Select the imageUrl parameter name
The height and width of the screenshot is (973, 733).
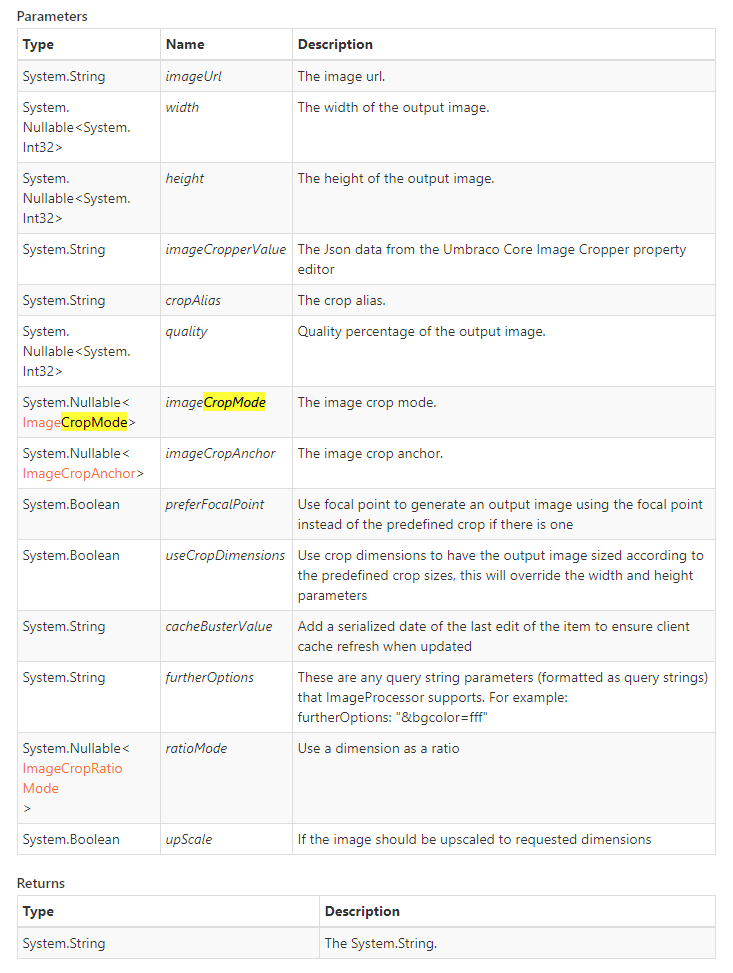coord(192,75)
